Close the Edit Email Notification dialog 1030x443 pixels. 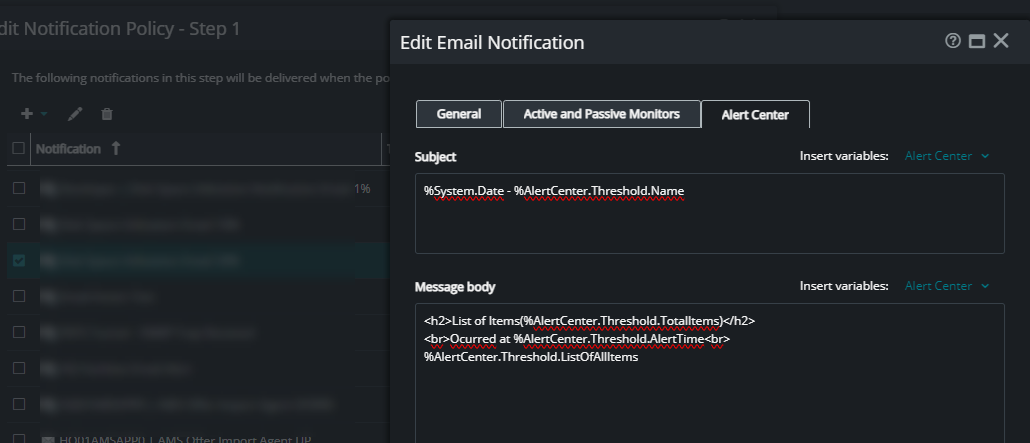coord(1000,41)
